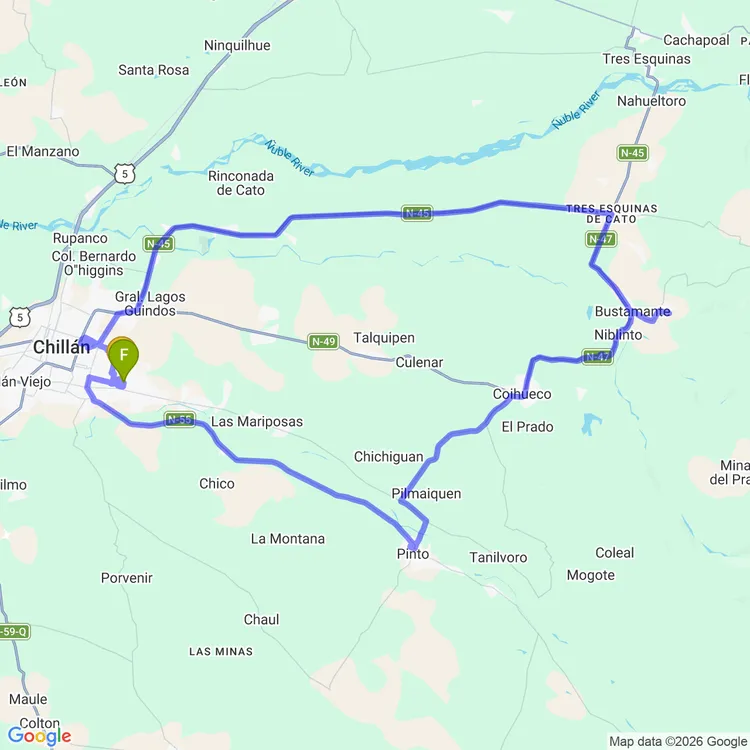Image resolution: width=750 pixels, height=750 pixels.
Task: Click the Map data ©2026 Google attribution
Action: [x=679, y=741]
